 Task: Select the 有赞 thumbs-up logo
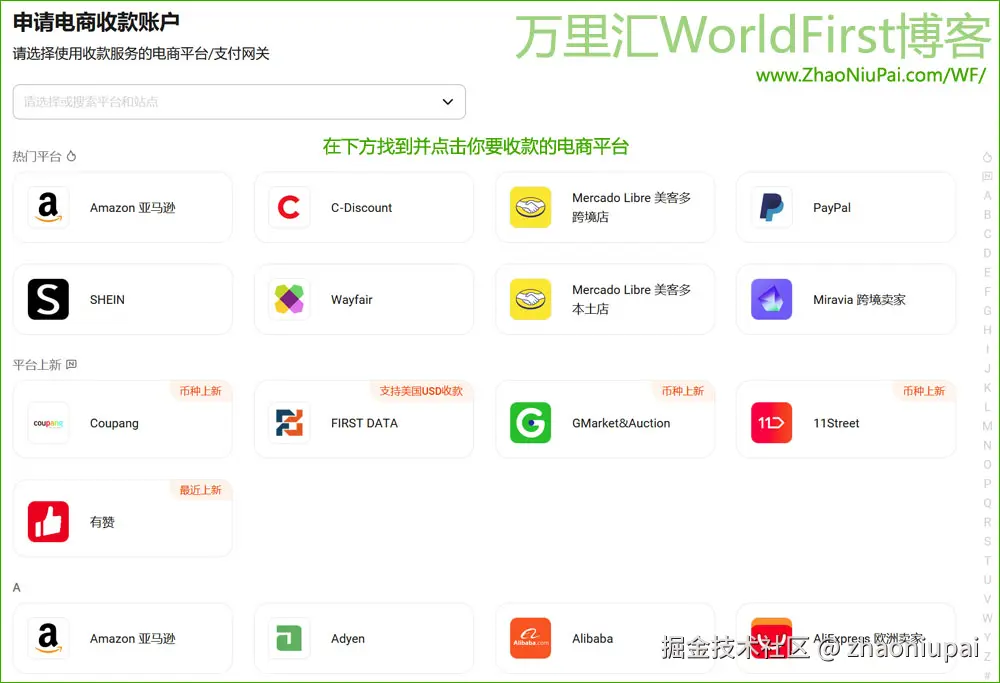[48, 522]
